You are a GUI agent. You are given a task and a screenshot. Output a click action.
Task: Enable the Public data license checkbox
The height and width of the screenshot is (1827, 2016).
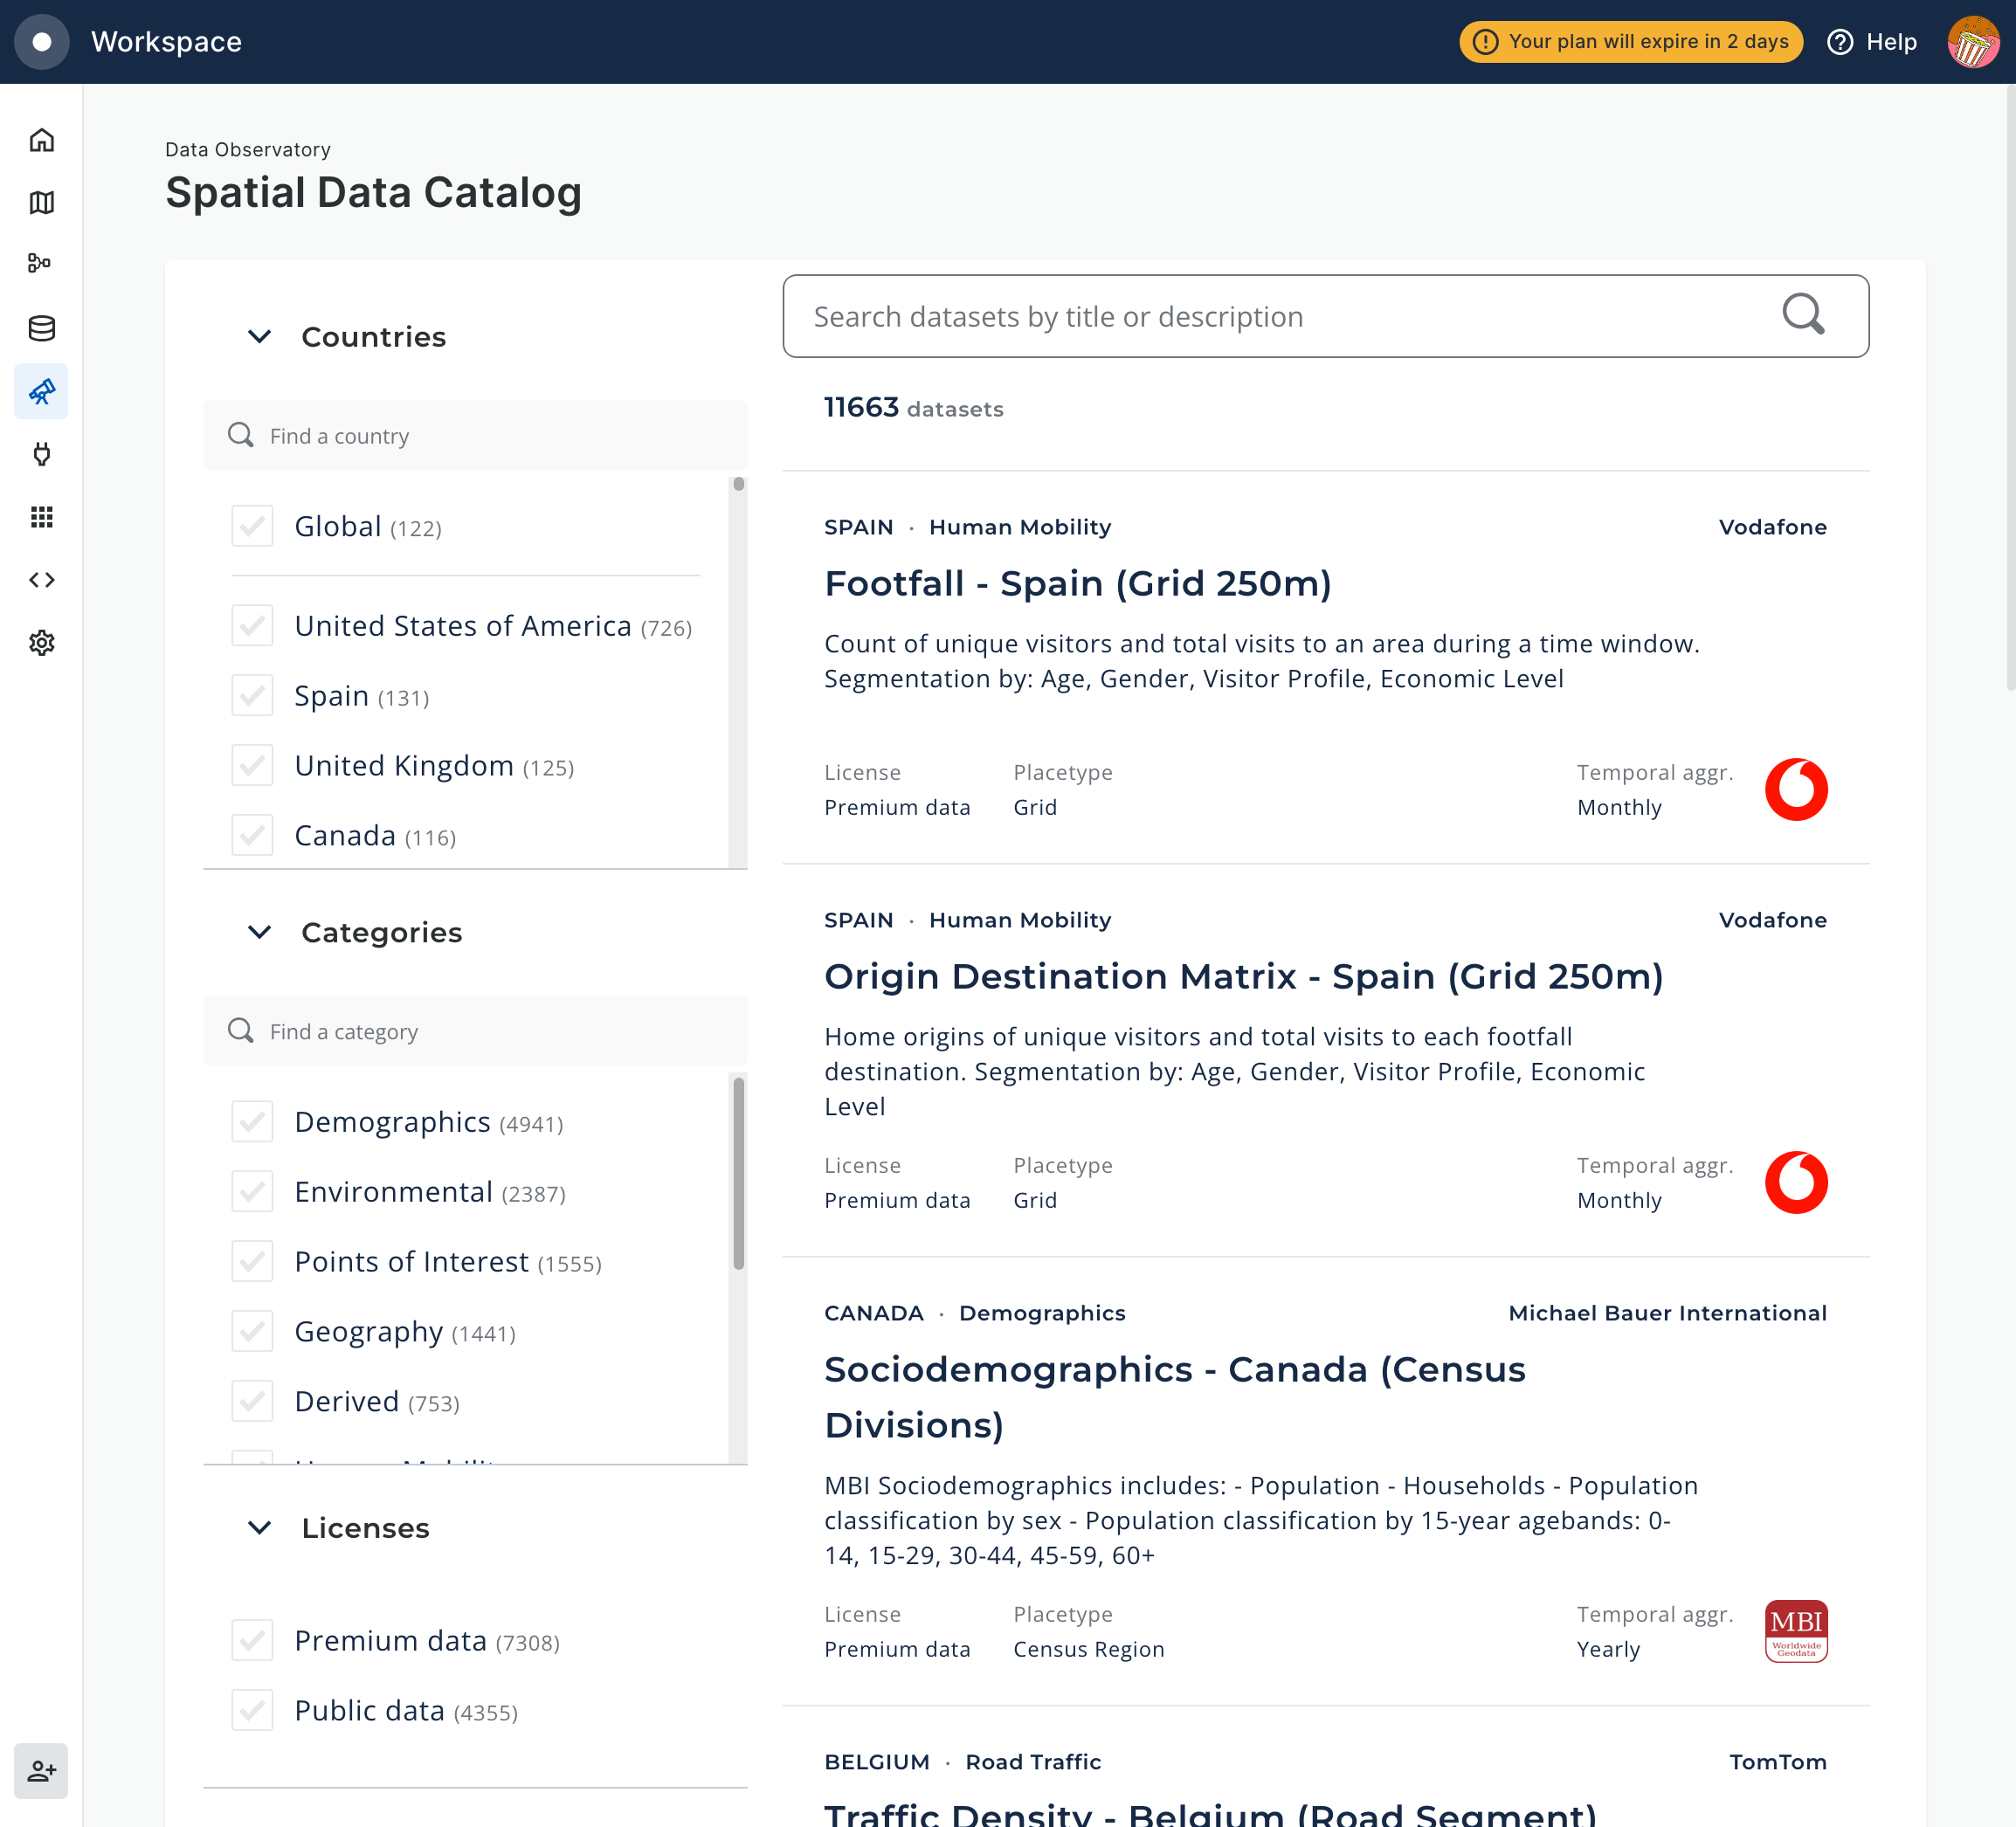pyautogui.click(x=252, y=1710)
